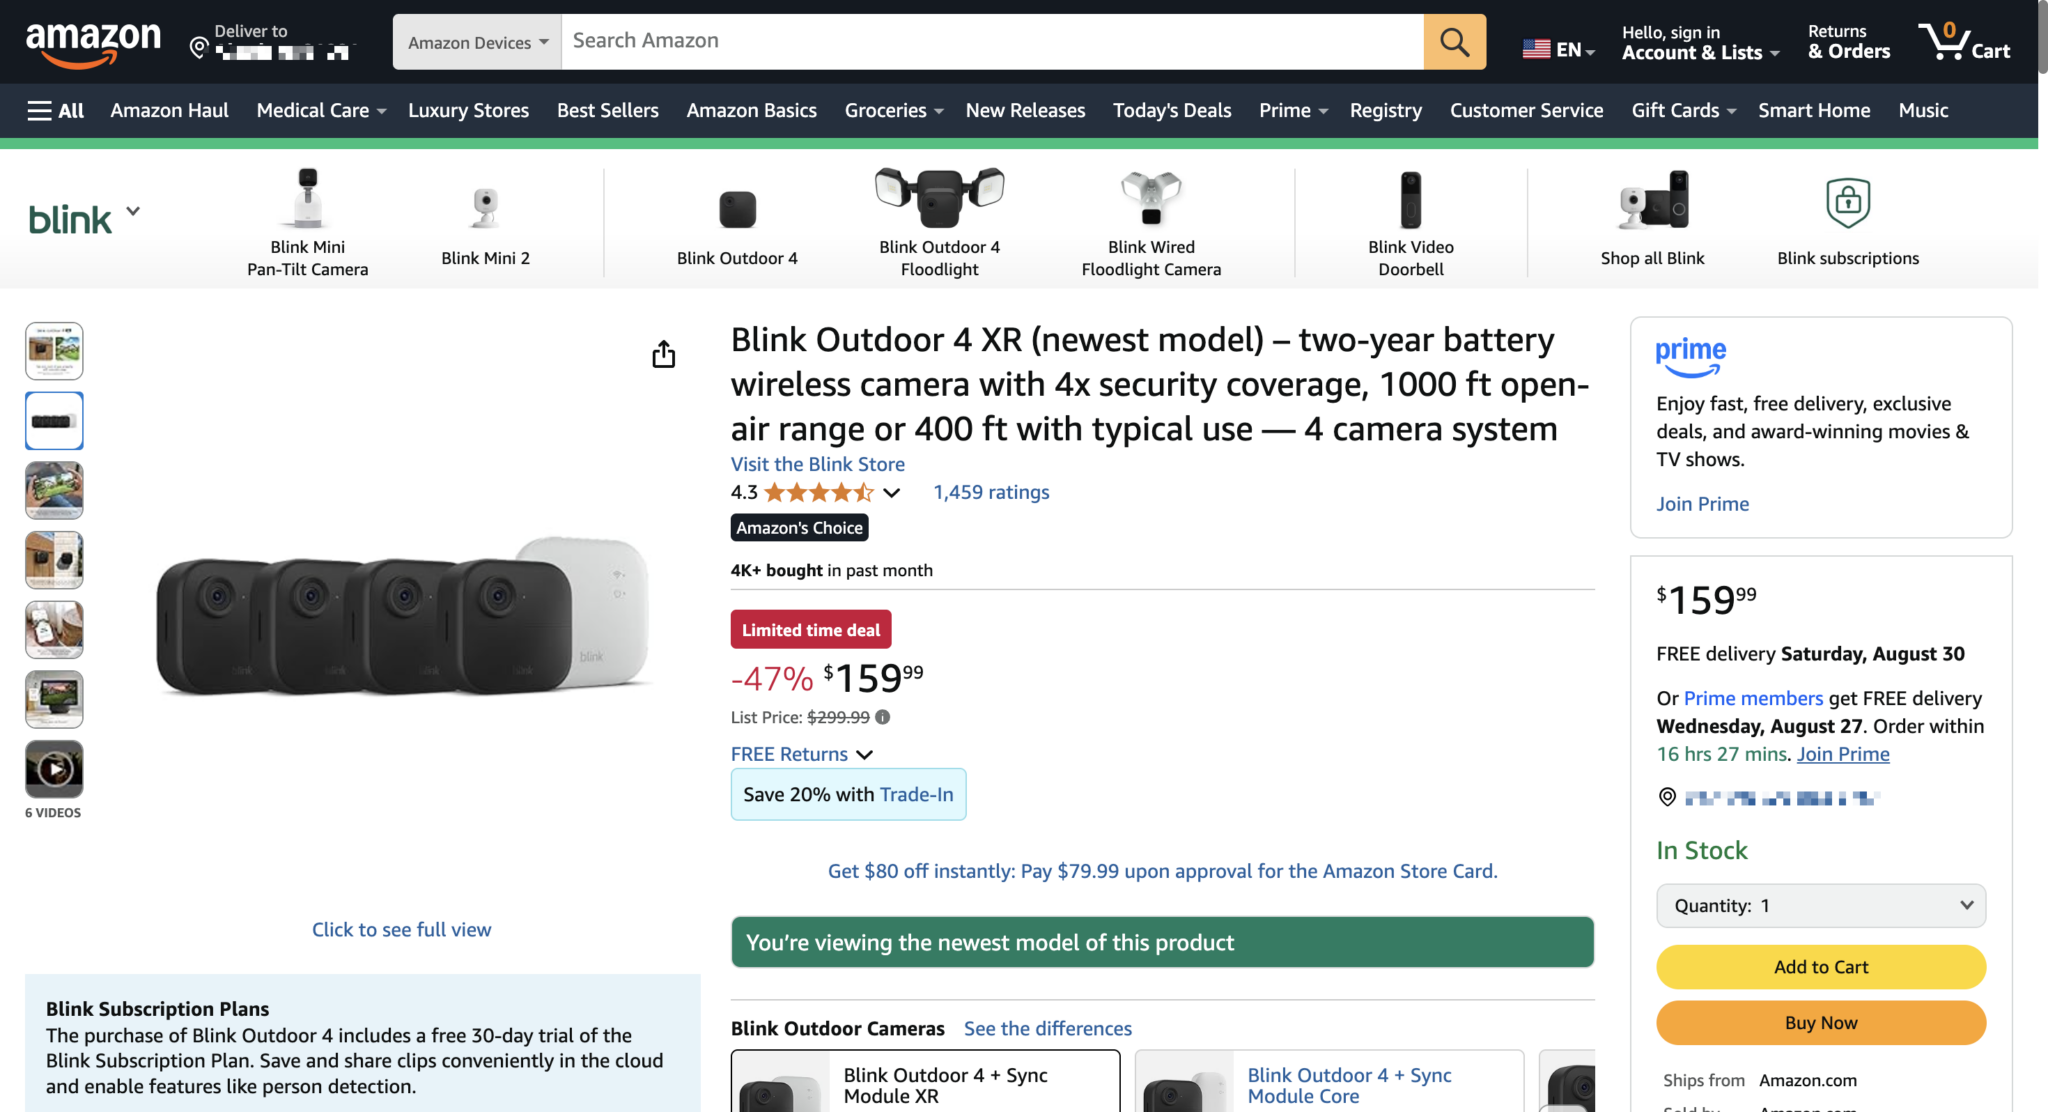Click the Add to Cart button

1820,967
